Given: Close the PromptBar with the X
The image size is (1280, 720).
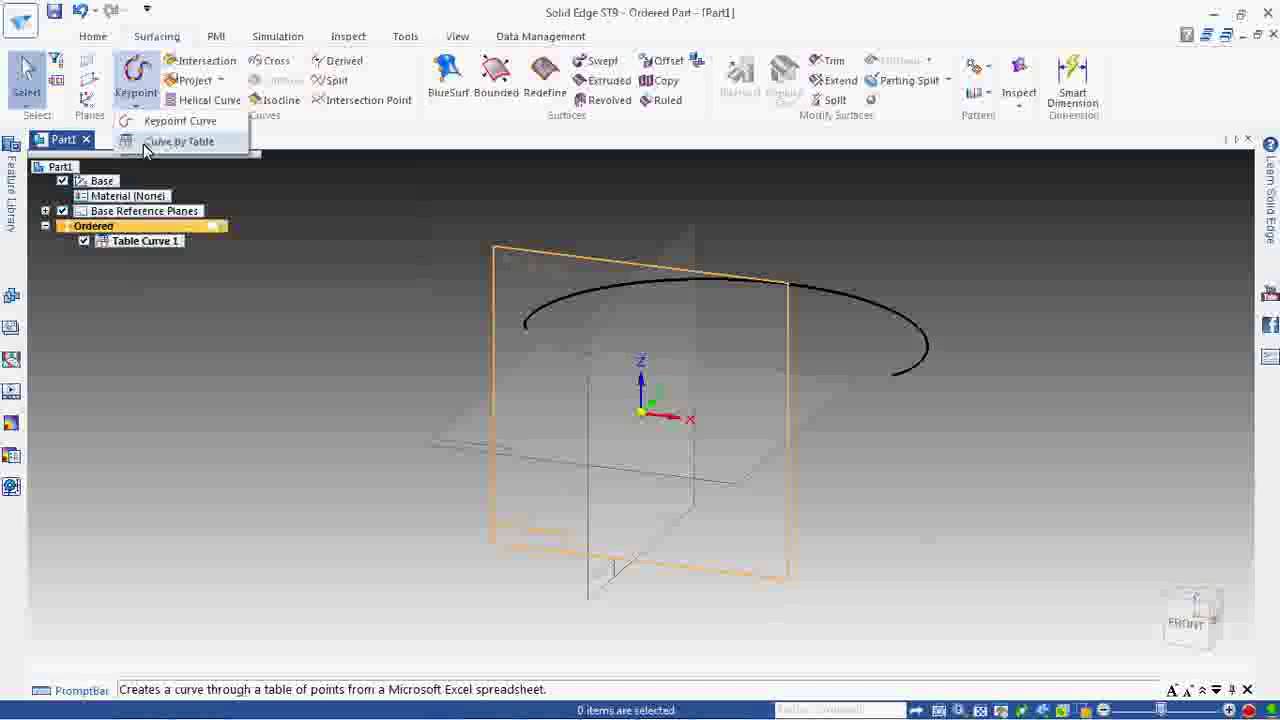Looking at the screenshot, I should coord(1247,690).
